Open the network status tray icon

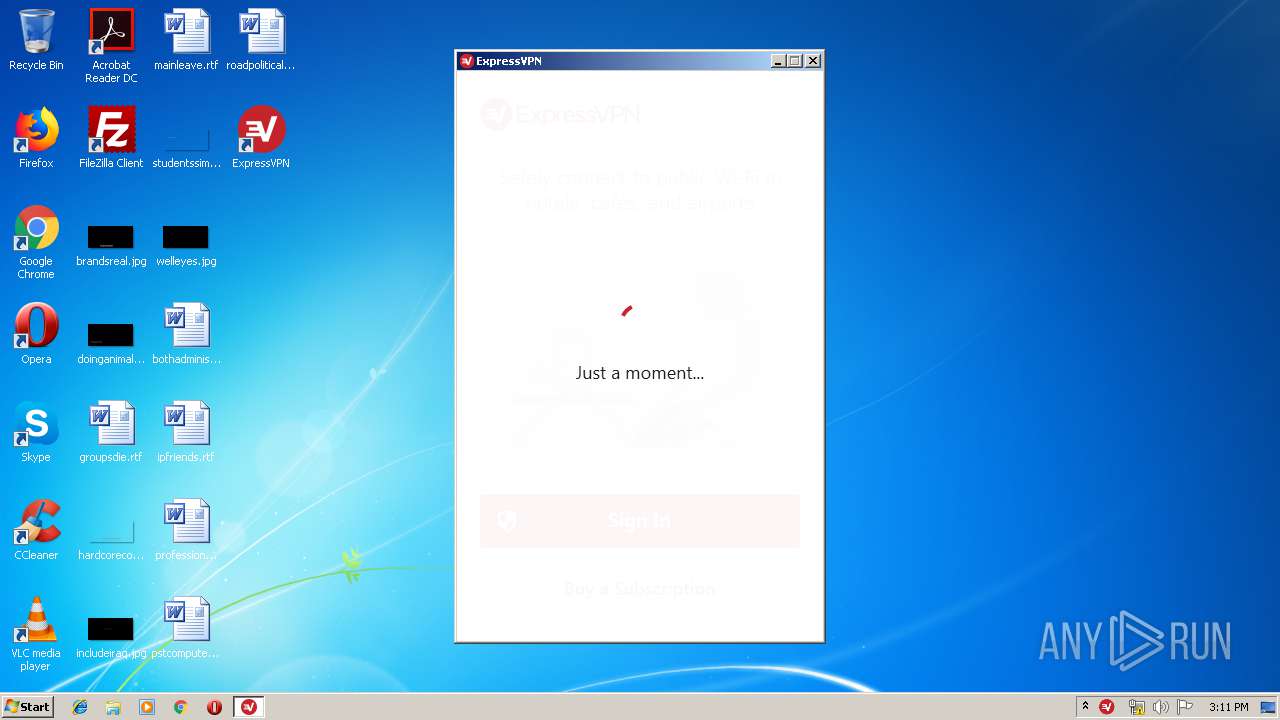(1136, 707)
